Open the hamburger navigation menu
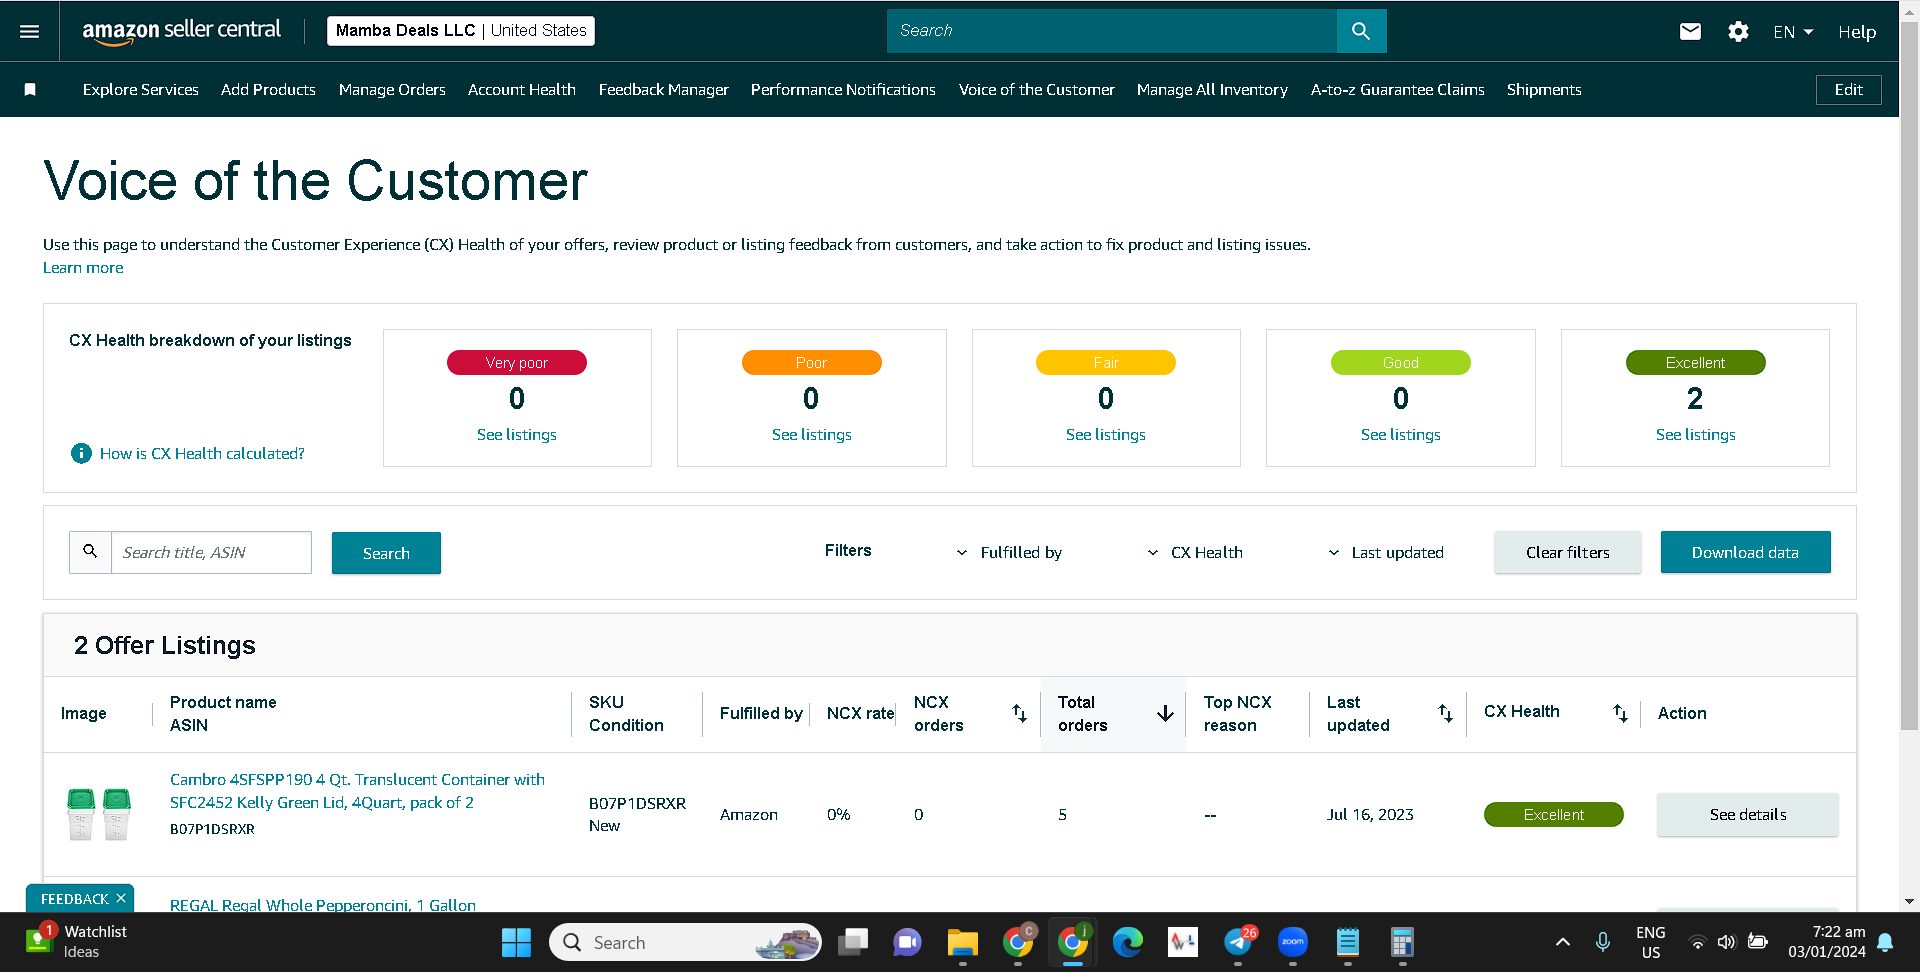 tap(30, 31)
